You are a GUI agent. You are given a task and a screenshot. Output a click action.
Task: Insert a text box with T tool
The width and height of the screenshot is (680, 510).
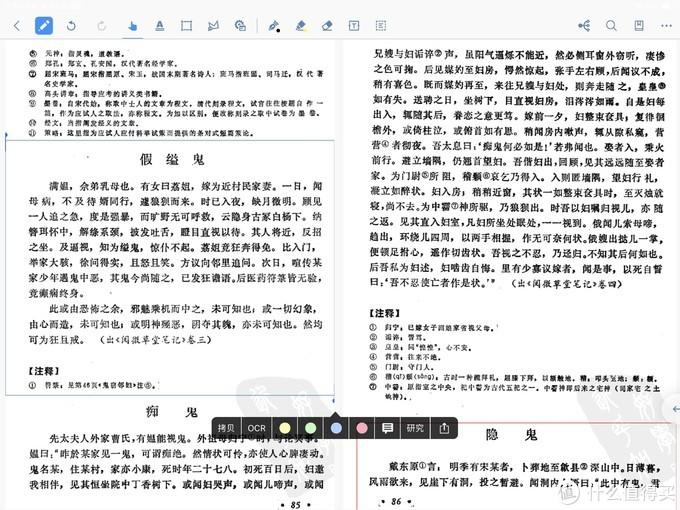tap(354, 26)
